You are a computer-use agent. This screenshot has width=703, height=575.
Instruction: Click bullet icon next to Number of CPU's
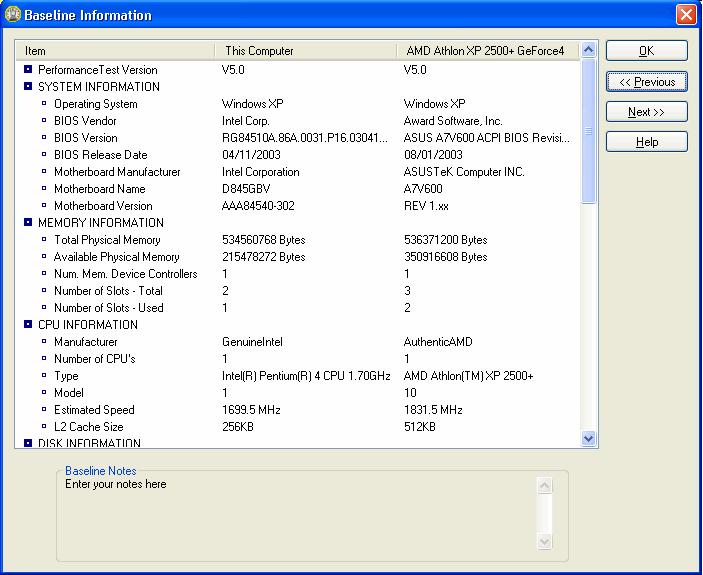coord(44,358)
